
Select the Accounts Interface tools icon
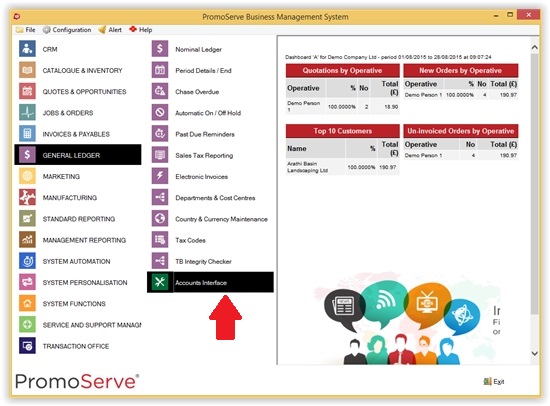tap(160, 282)
